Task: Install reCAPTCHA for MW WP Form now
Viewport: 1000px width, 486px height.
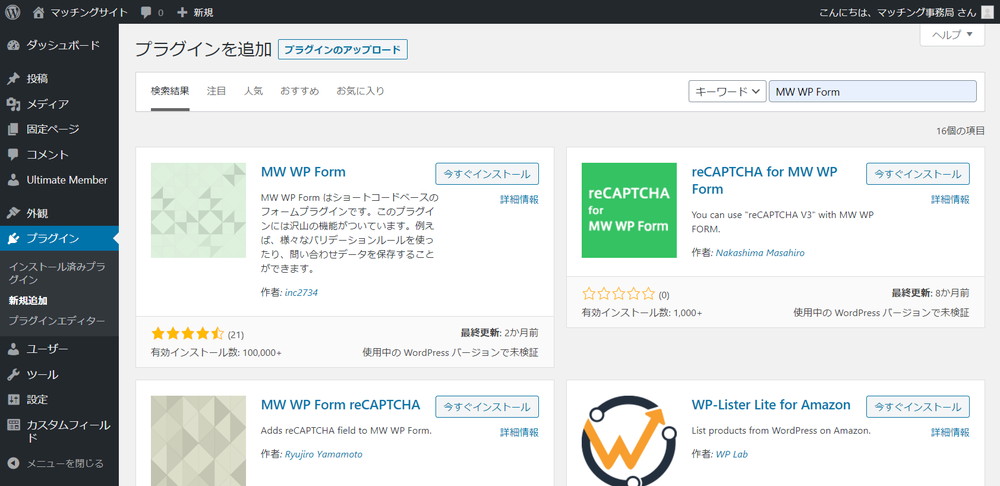Action: coord(918,173)
